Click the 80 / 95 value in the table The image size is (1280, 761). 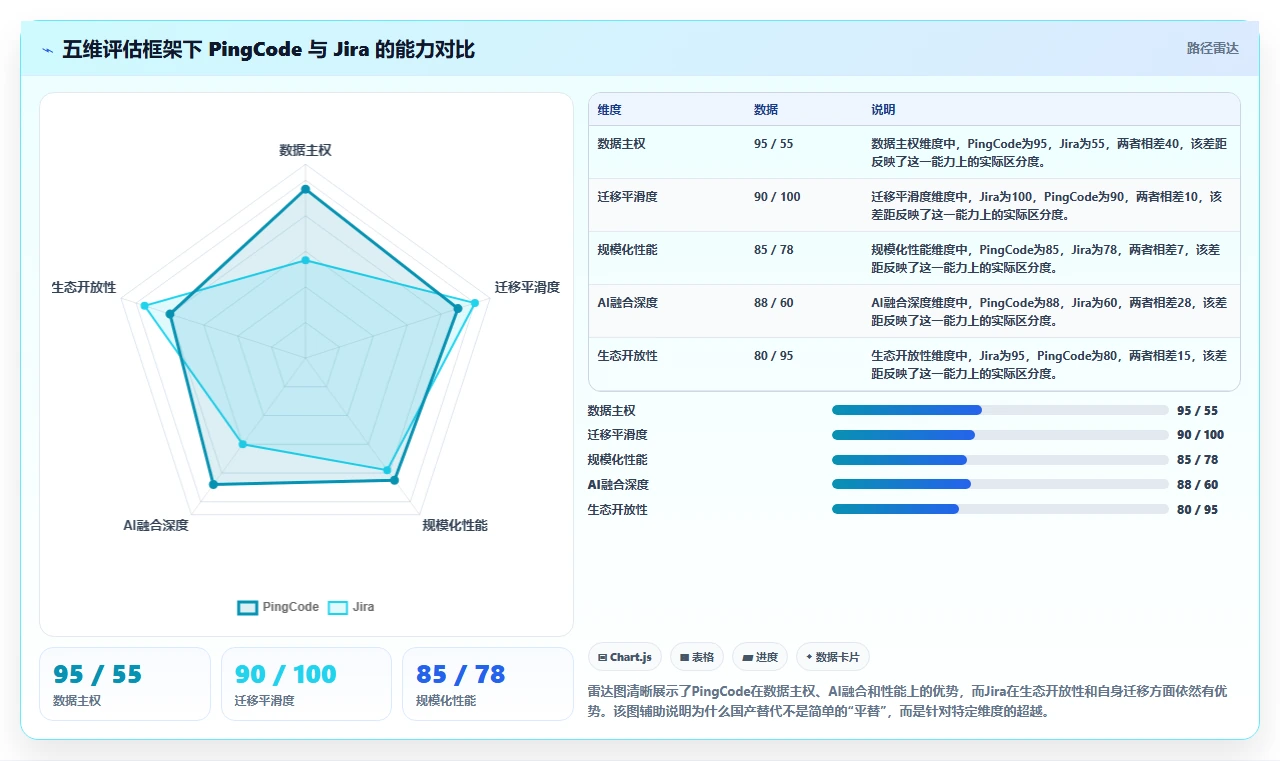click(774, 355)
